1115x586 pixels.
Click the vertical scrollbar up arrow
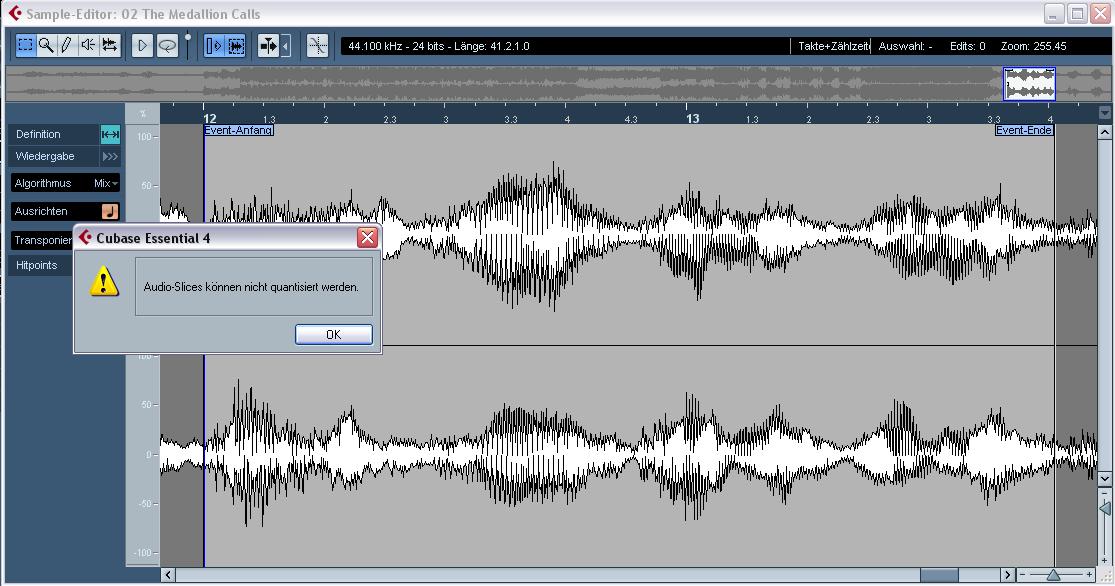tap(1104, 132)
